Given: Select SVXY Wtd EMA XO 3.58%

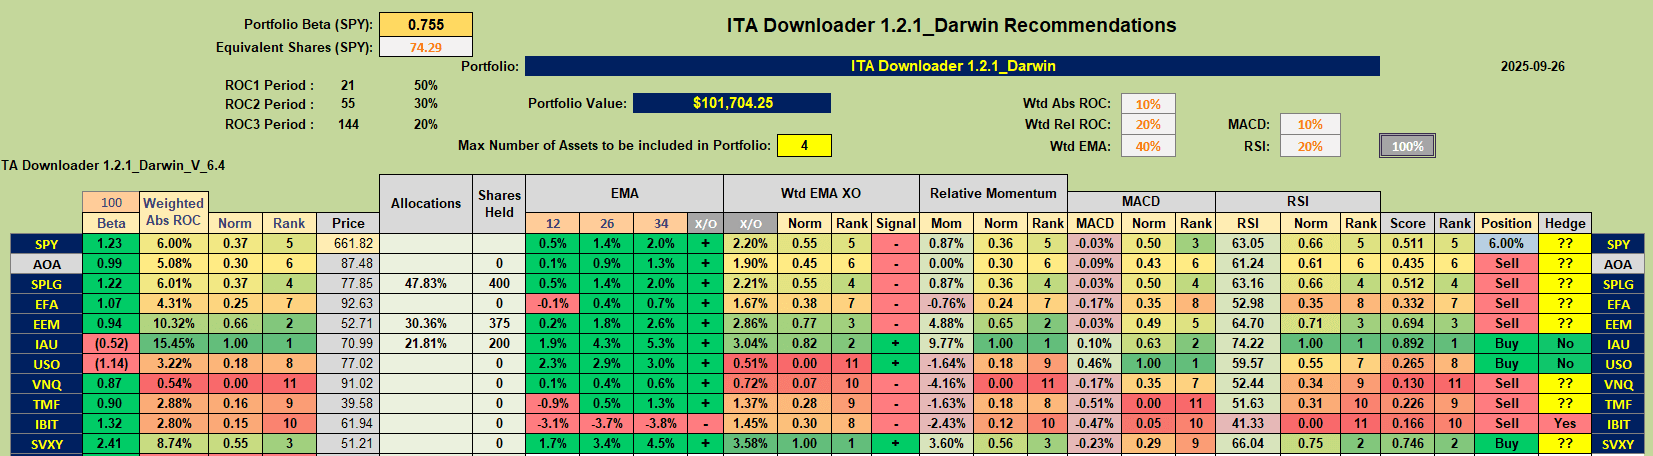Looking at the screenshot, I should [x=750, y=443].
